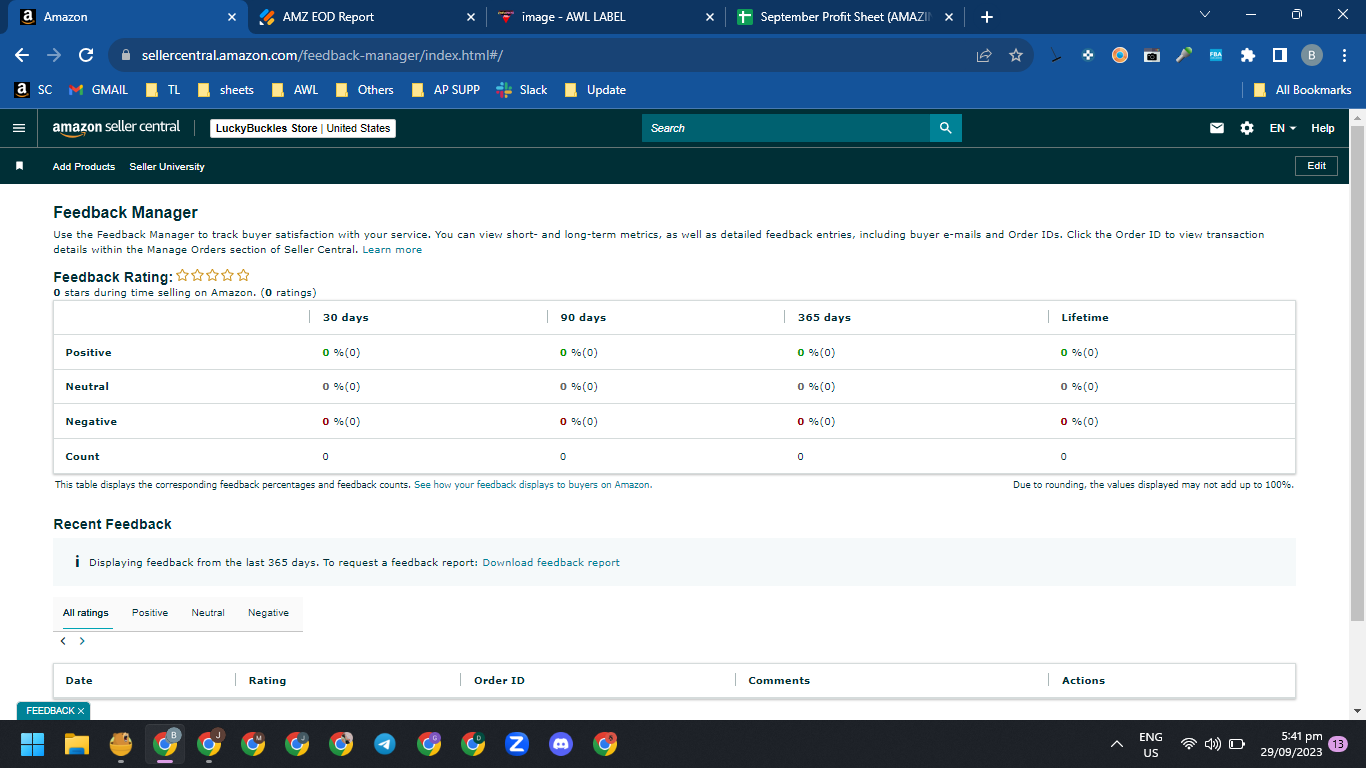This screenshot has height=768, width=1366.
Task: Open the Chrome three-dot menu
Action: [x=1343, y=55]
